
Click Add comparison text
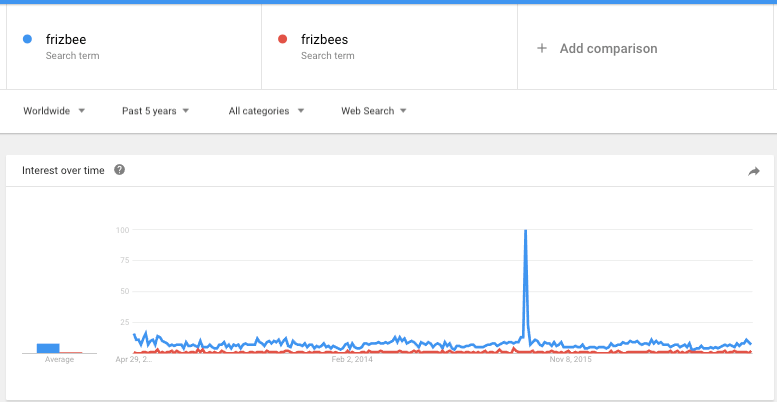pyautogui.click(x=609, y=49)
